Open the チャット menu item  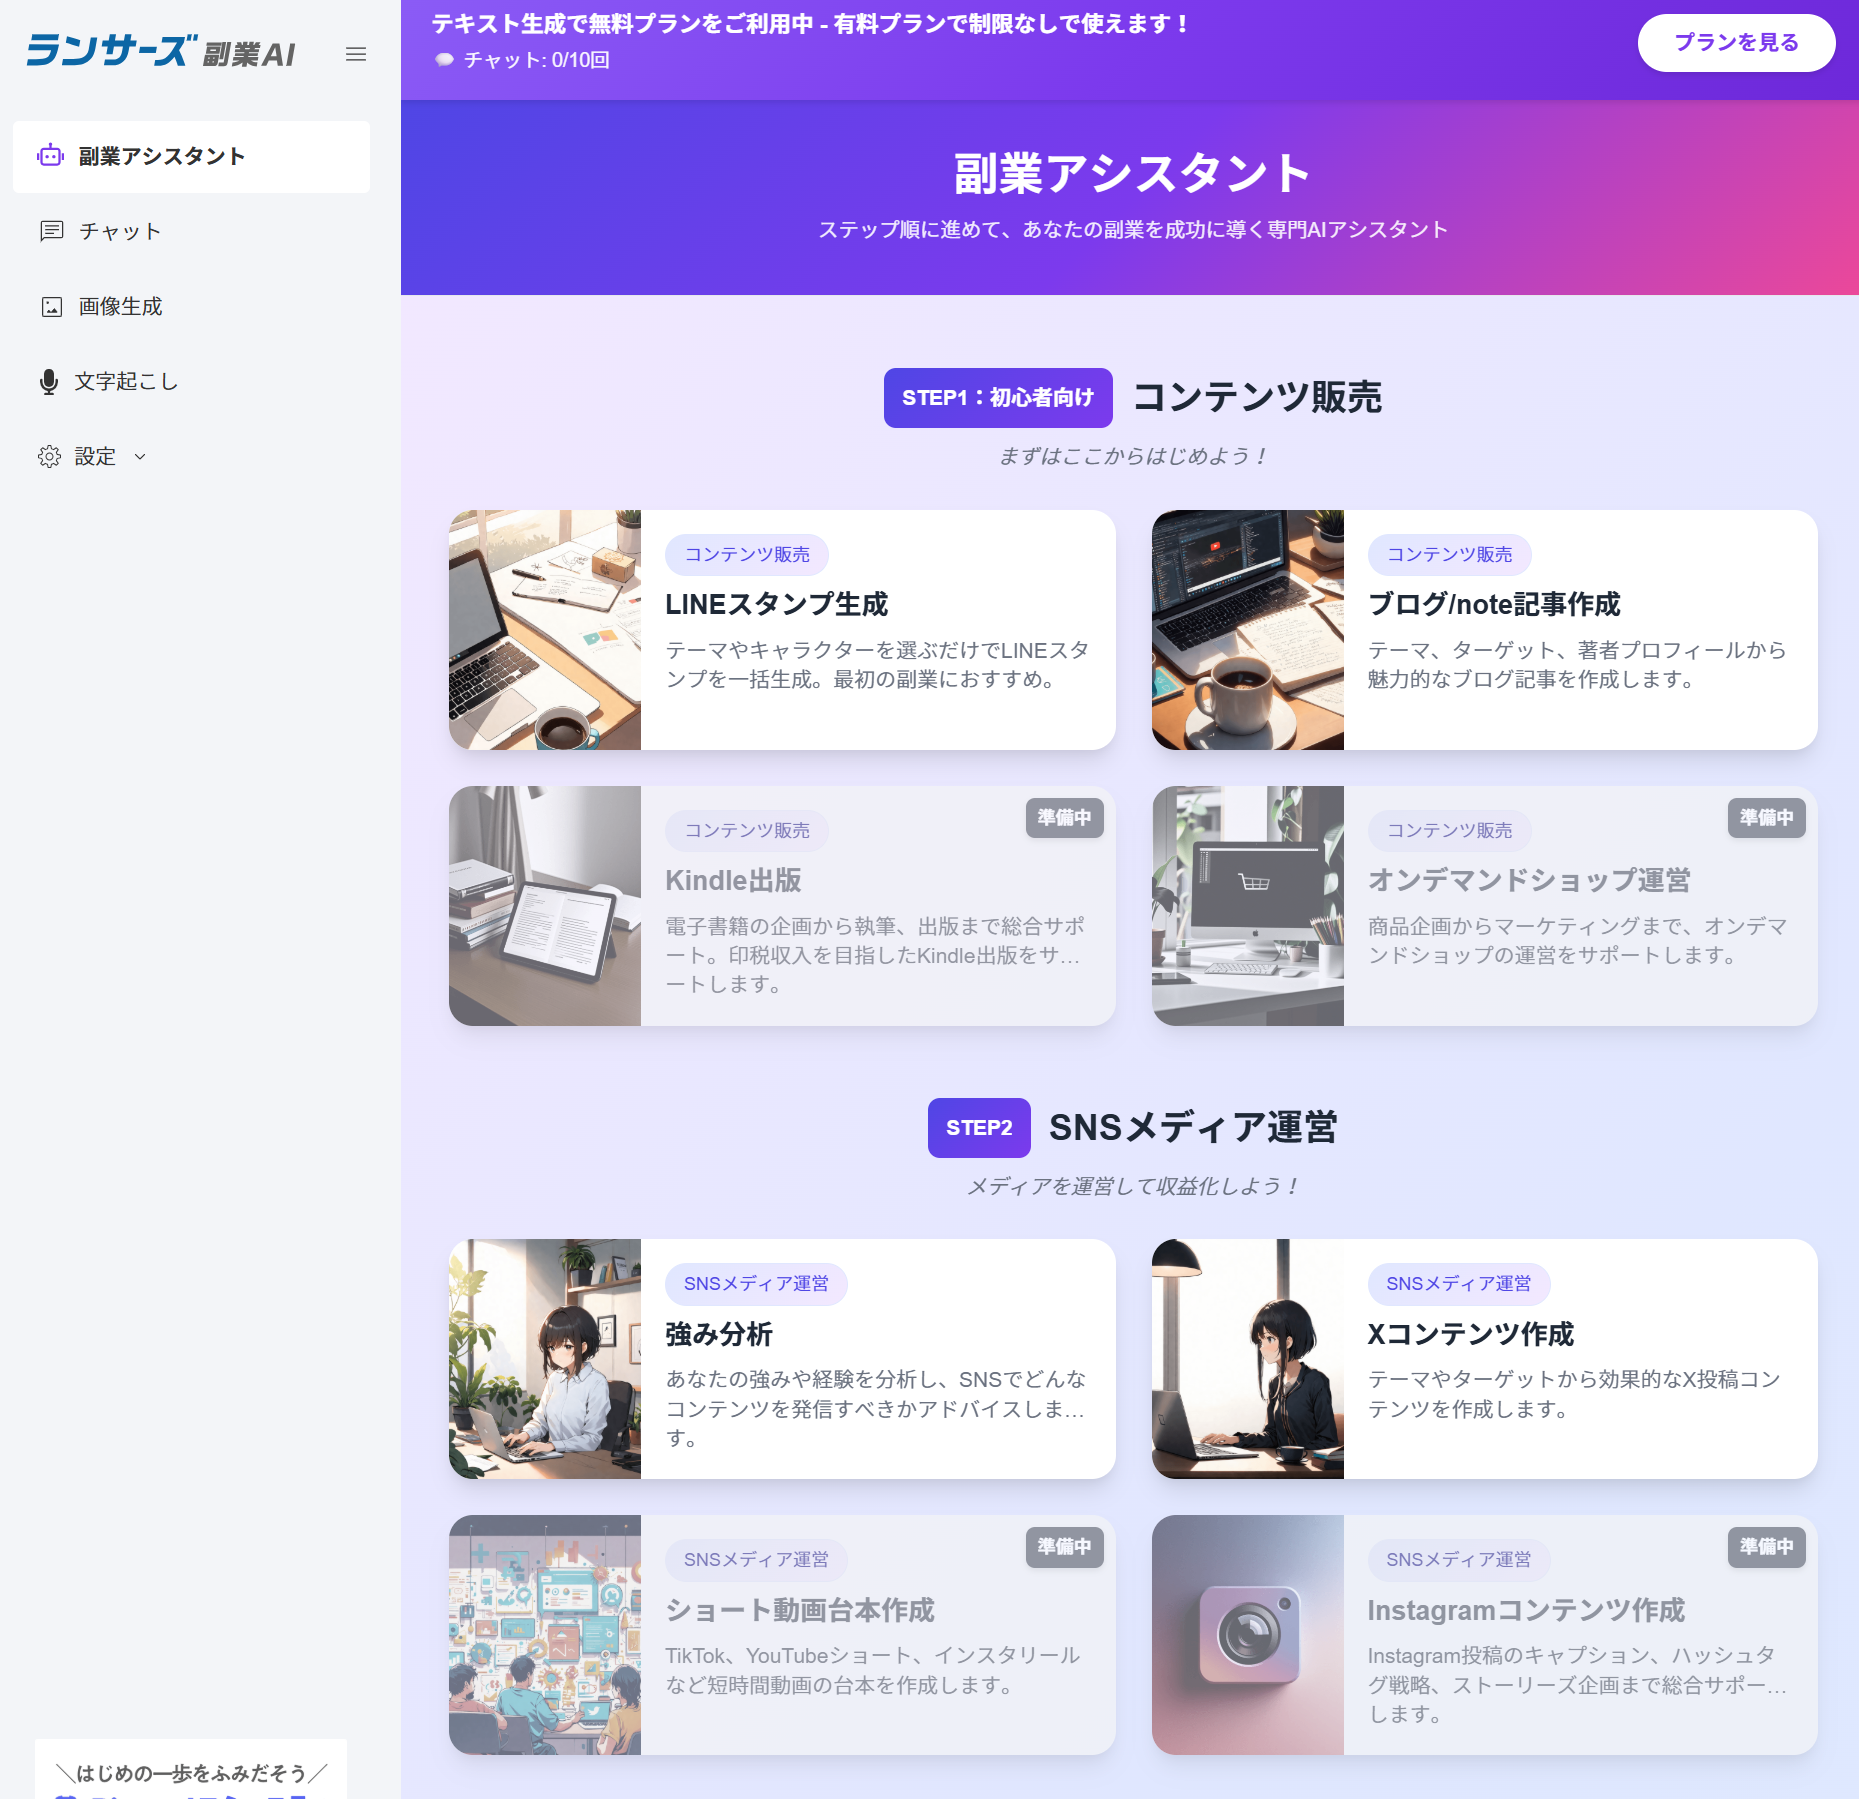[x=120, y=231]
